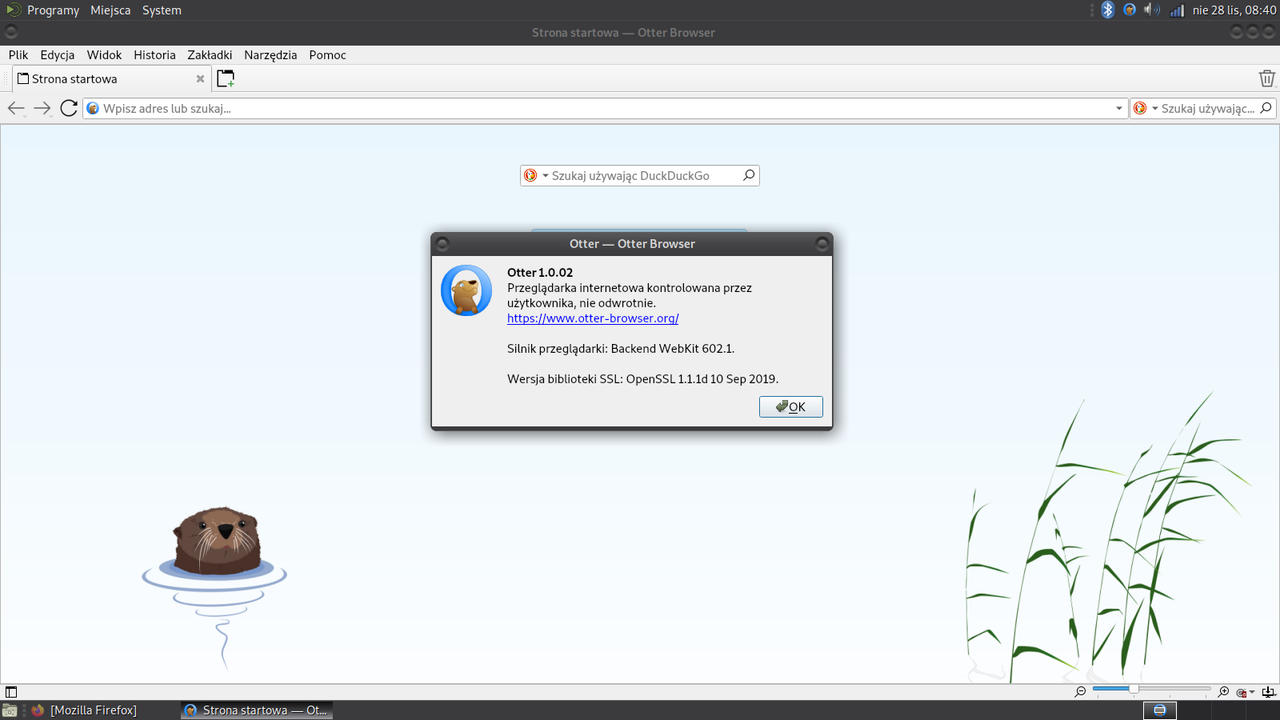The width and height of the screenshot is (1280, 720).
Task: Click the zoom in magnifier in the status bar
Action: [x=1224, y=692]
